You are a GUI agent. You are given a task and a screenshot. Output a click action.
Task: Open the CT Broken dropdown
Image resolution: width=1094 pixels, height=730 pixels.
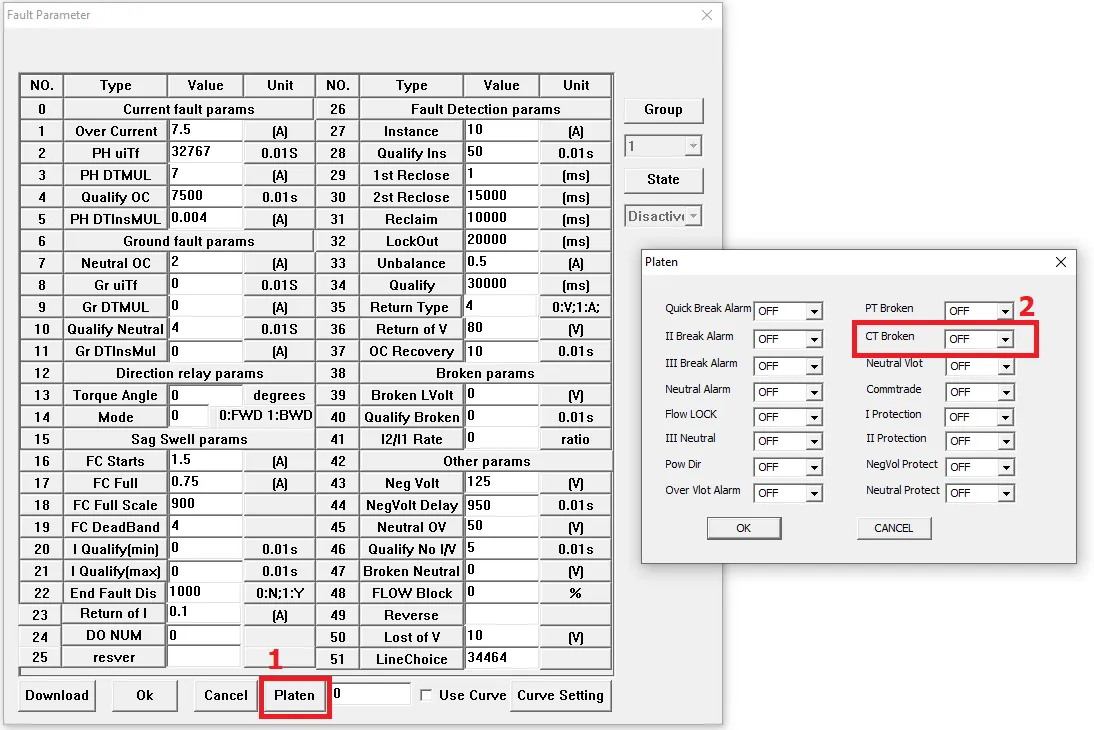click(x=980, y=338)
